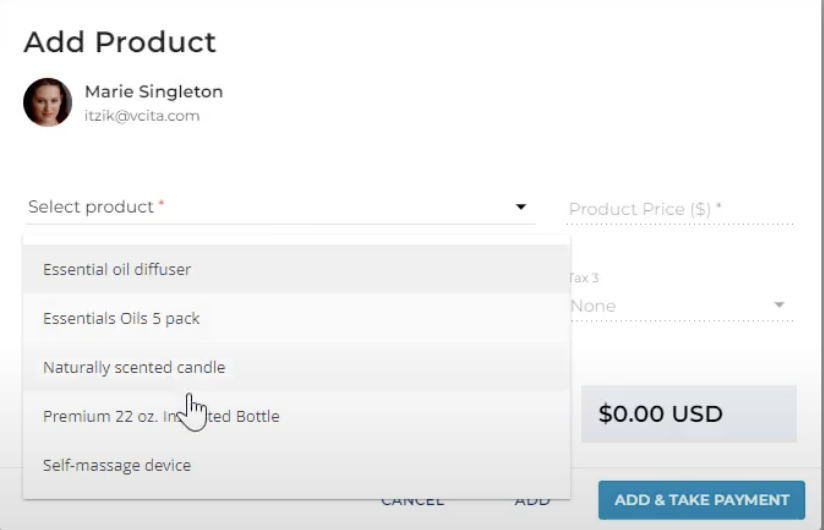Focus the Product Price input field
This screenshot has width=824, height=530.
pos(680,209)
